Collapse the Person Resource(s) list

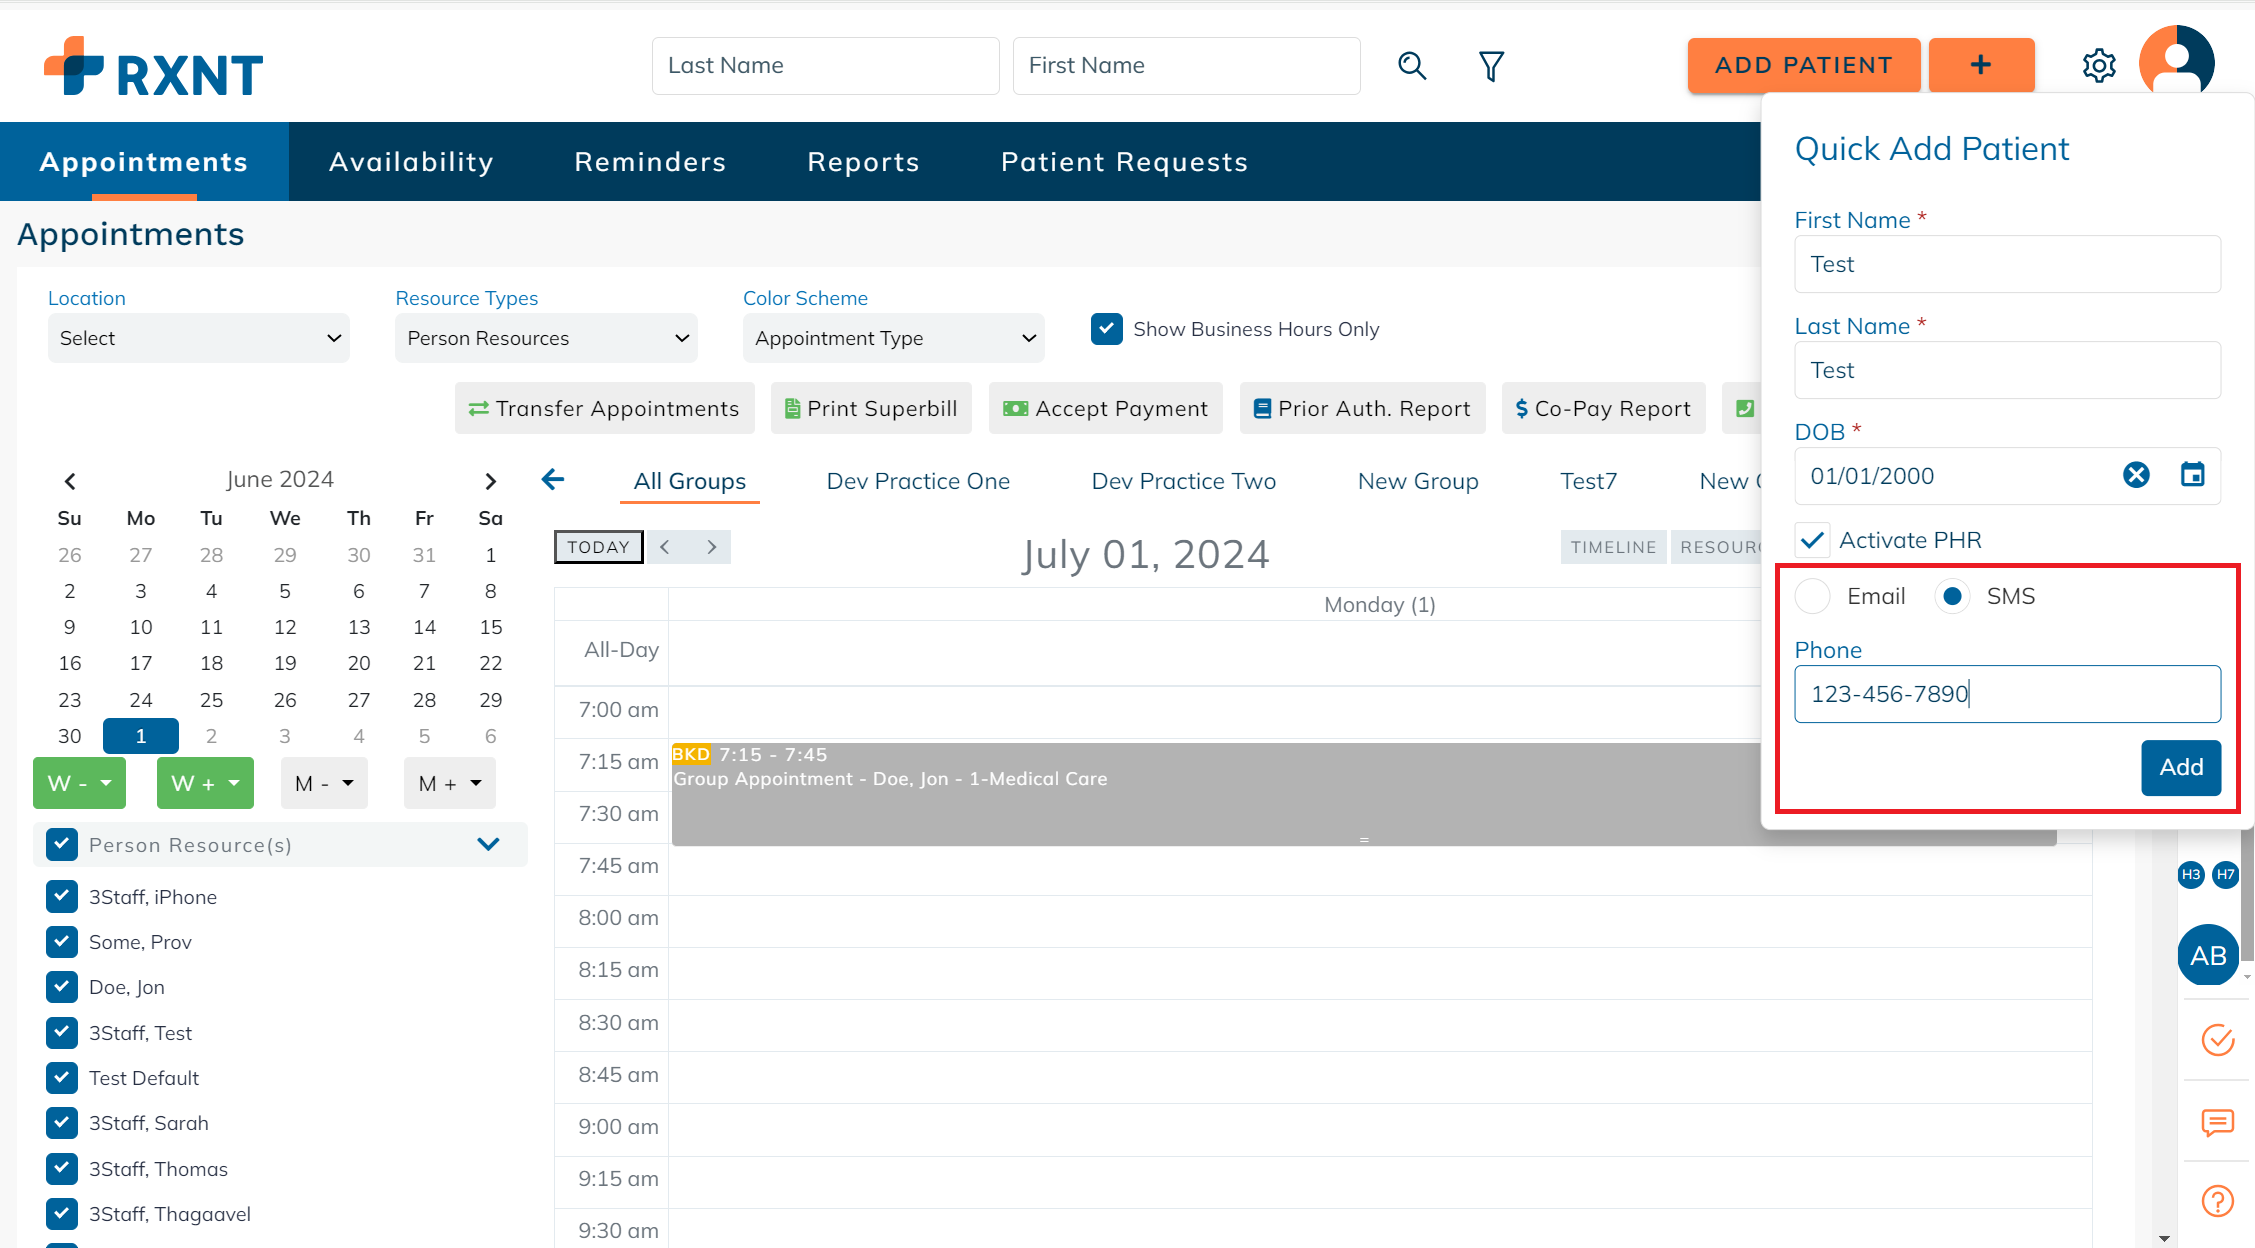(x=489, y=844)
